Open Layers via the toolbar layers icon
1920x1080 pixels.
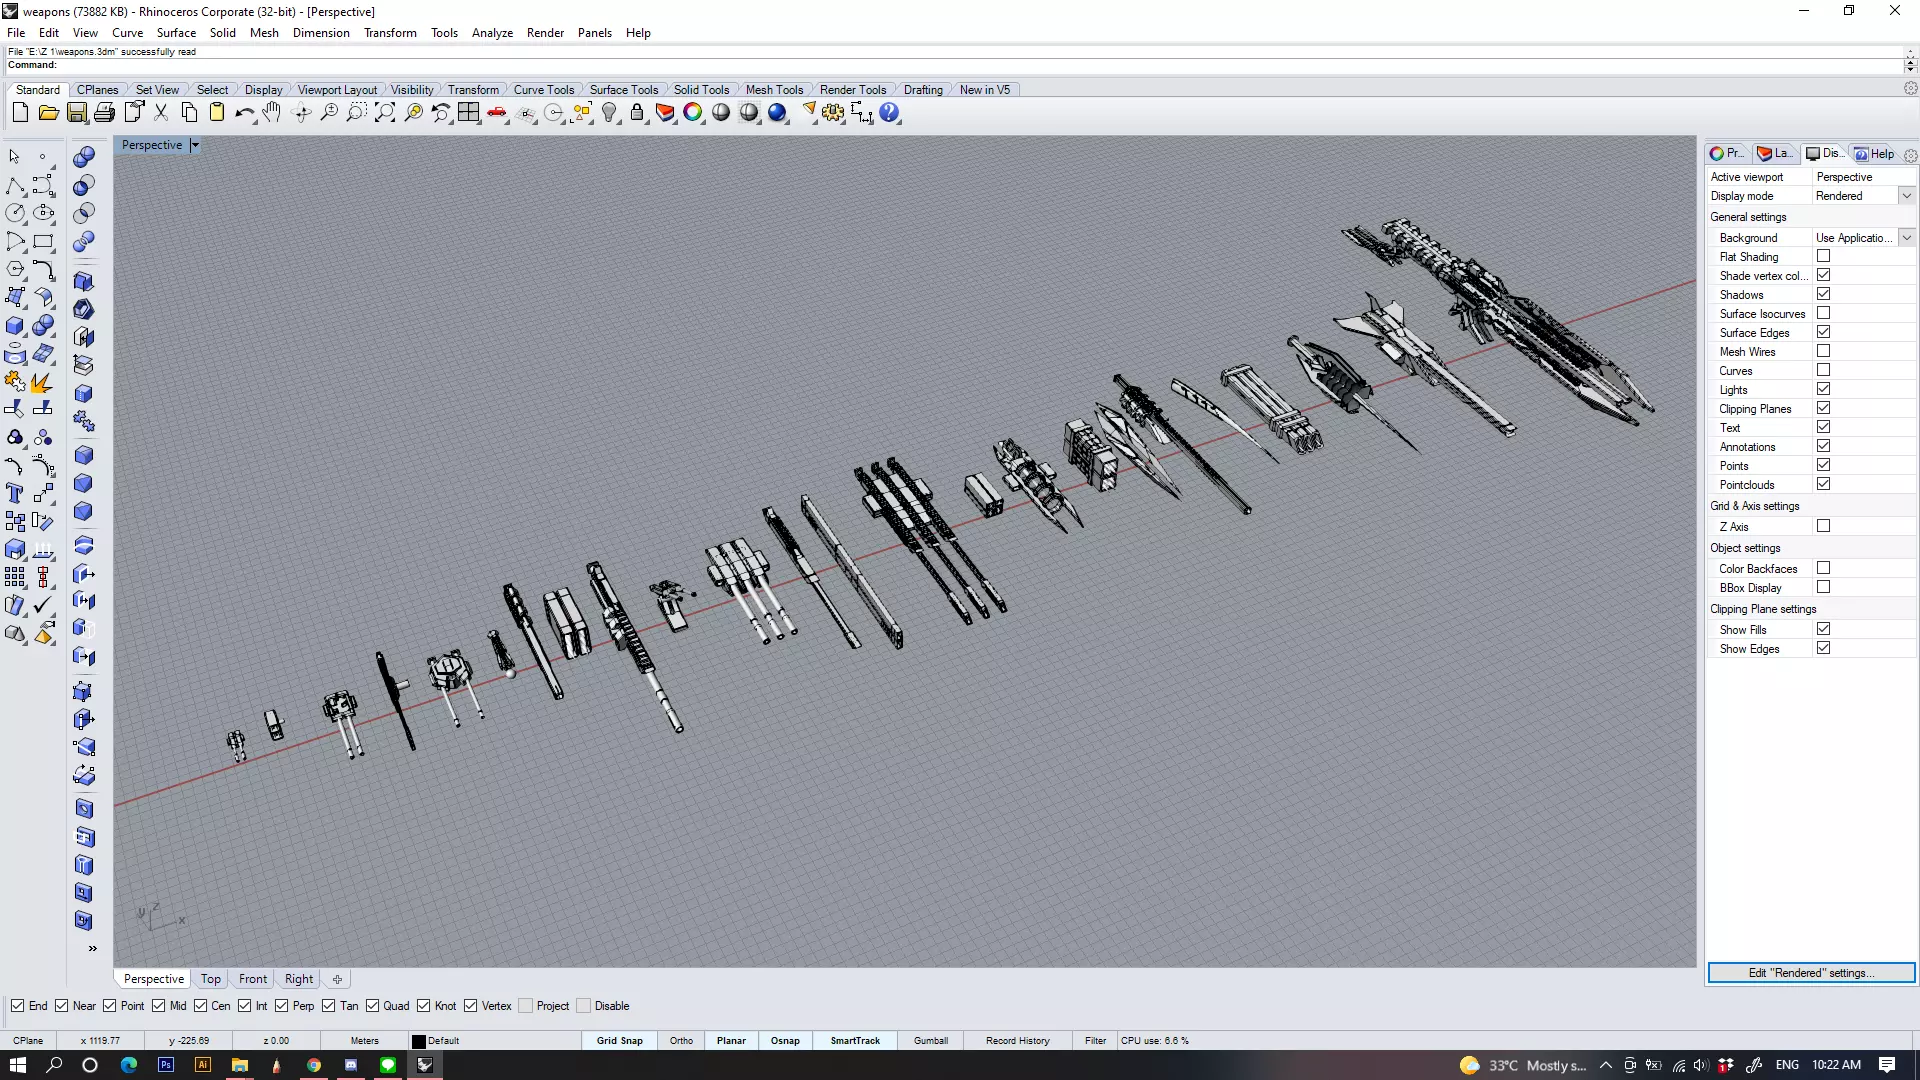click(665, 113)
